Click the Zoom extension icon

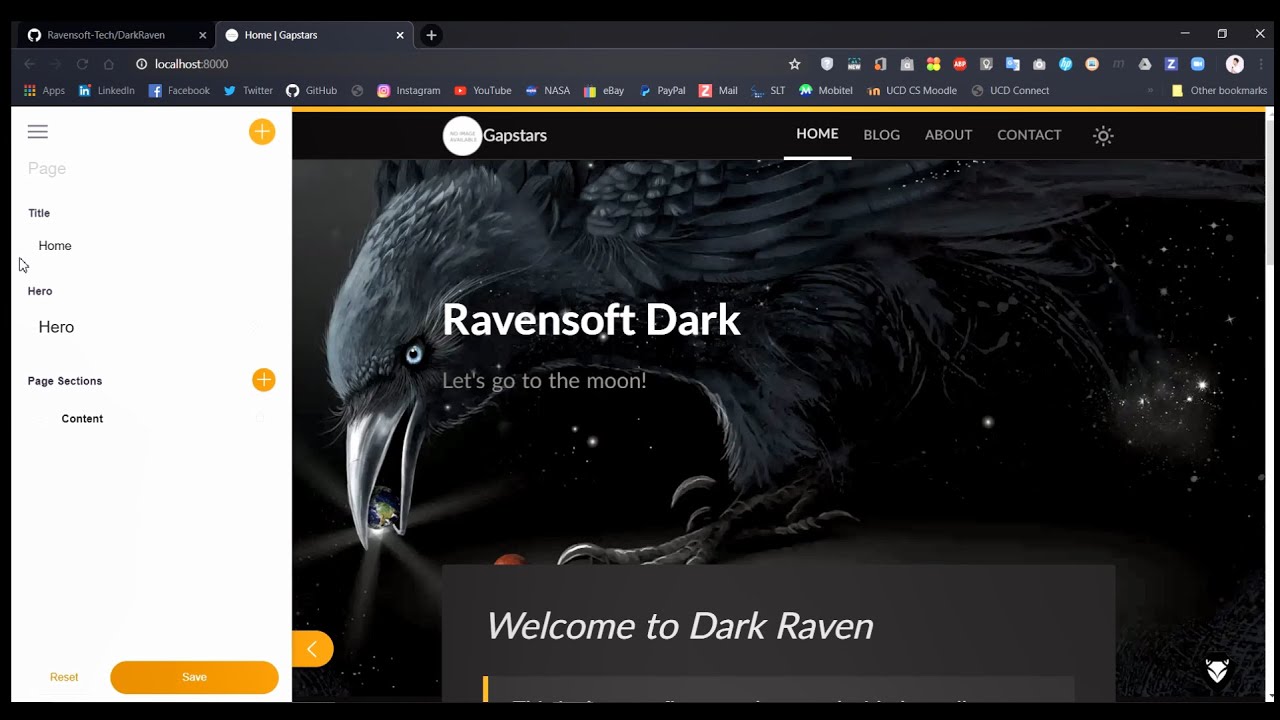pos(1197,64)
